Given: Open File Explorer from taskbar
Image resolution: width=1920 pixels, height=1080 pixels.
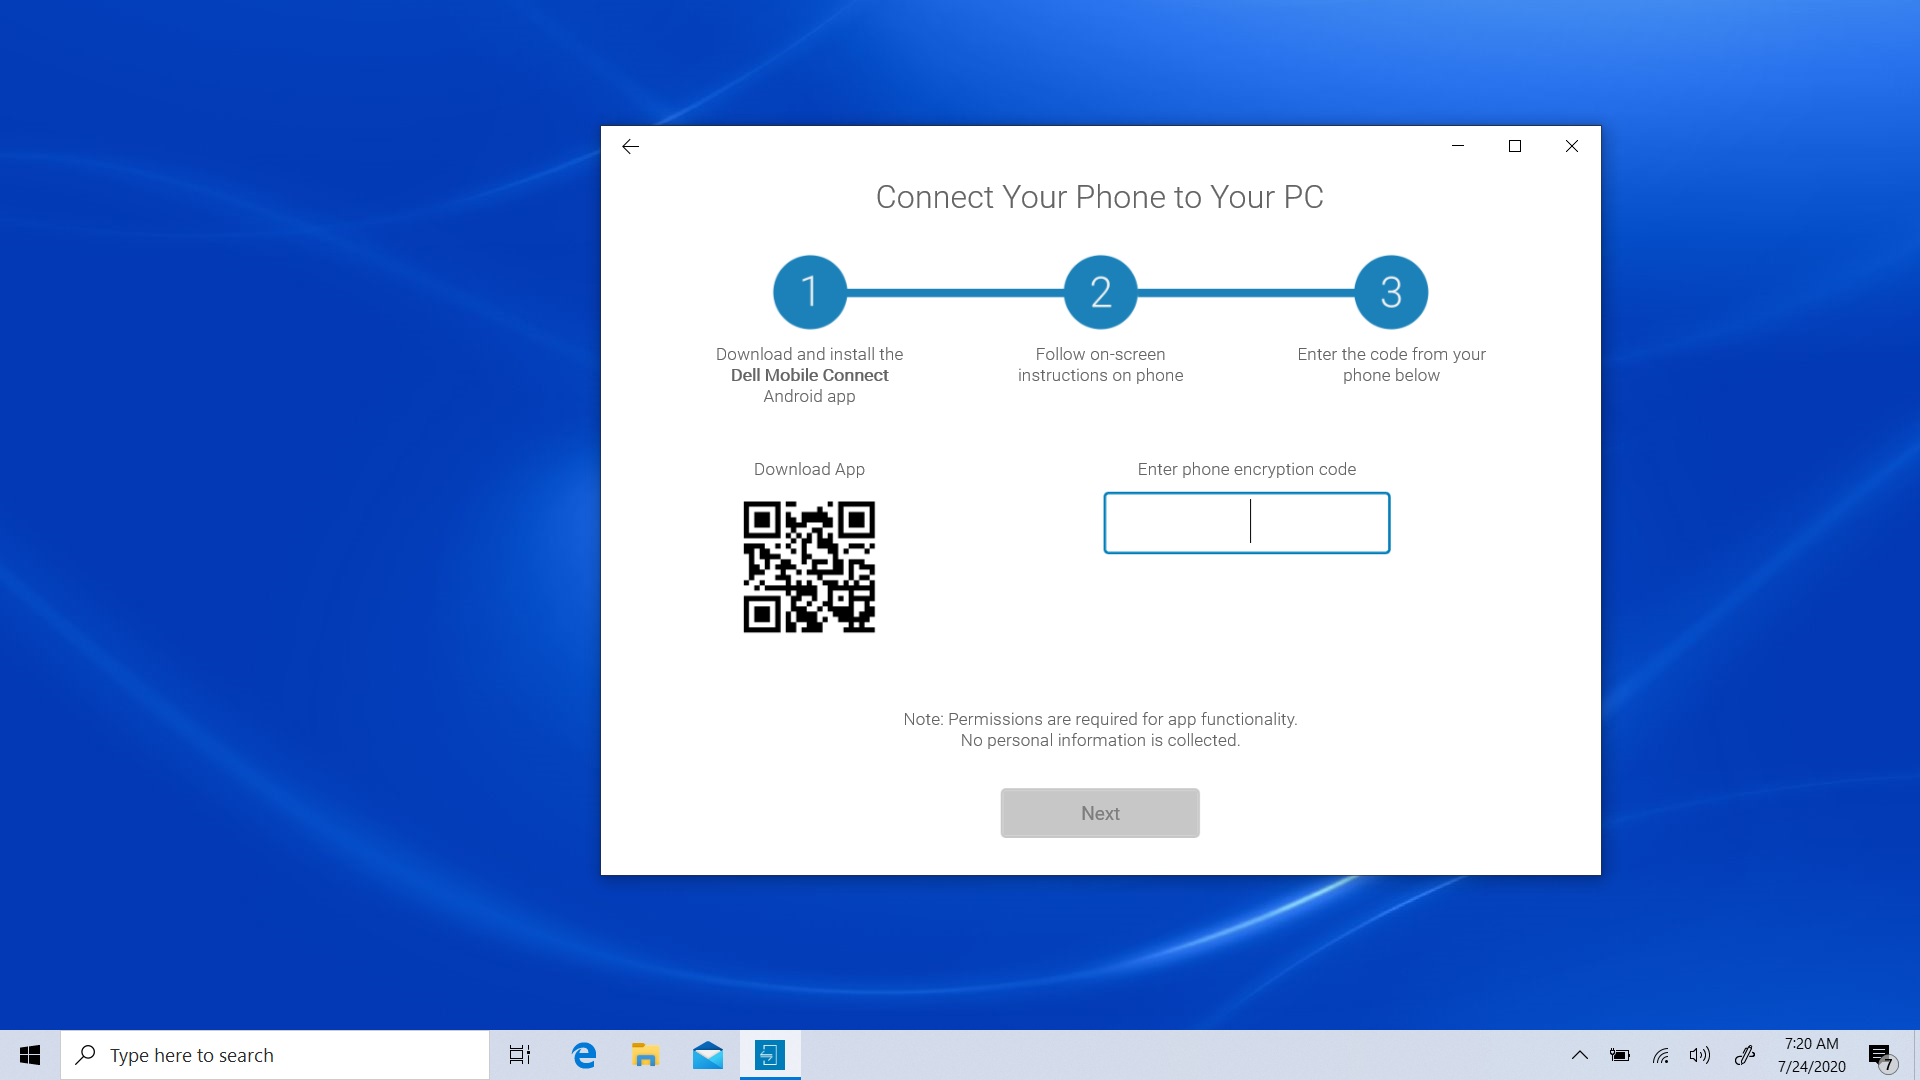Looking at the screenshot, I should tap(645, 1055).
